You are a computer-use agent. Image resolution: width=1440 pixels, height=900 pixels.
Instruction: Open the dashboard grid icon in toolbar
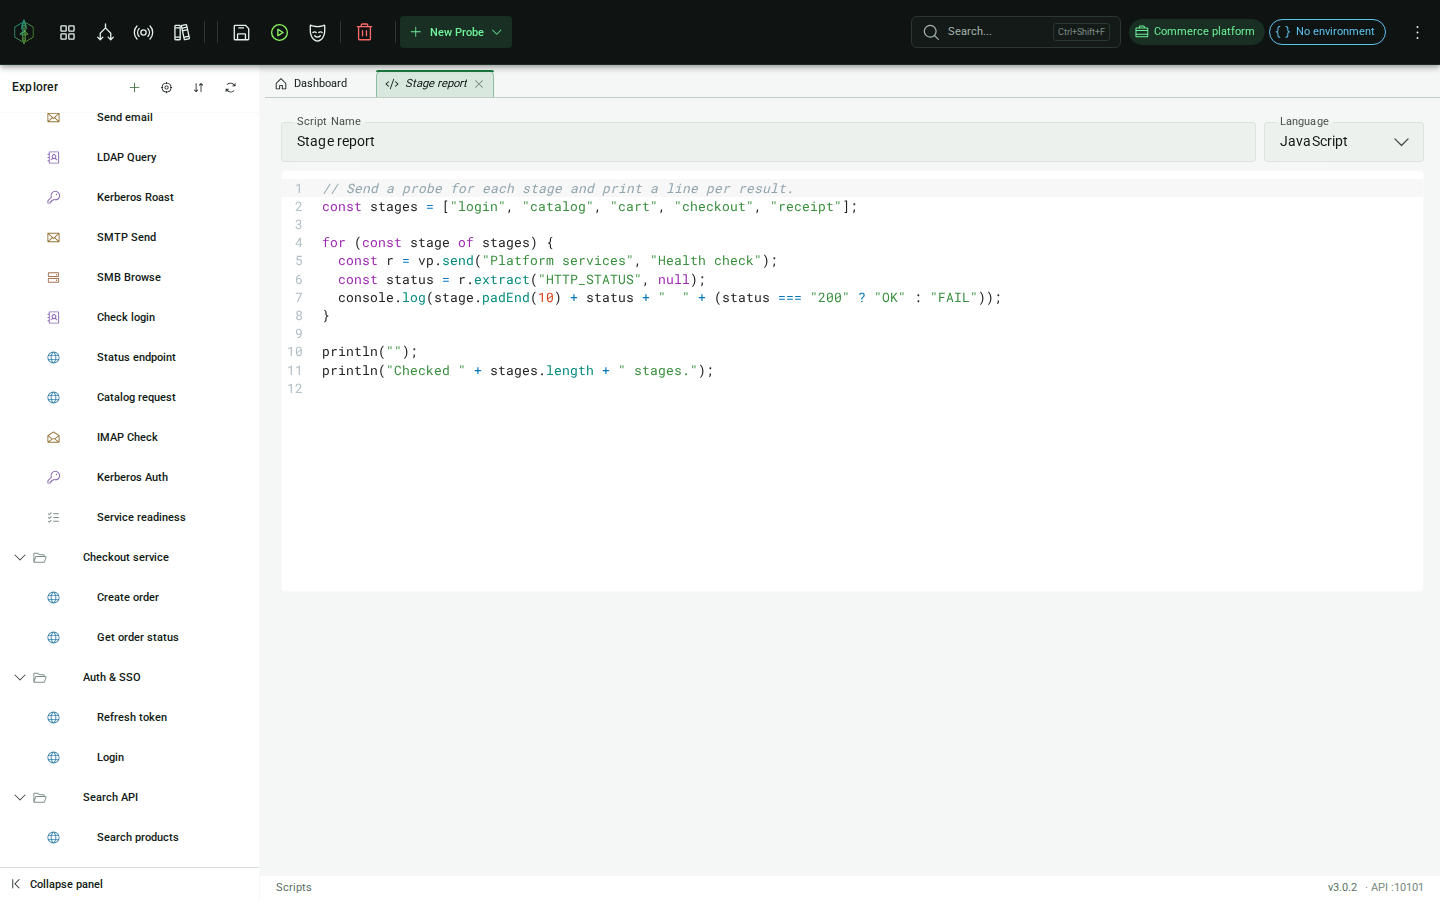(67, 32)
